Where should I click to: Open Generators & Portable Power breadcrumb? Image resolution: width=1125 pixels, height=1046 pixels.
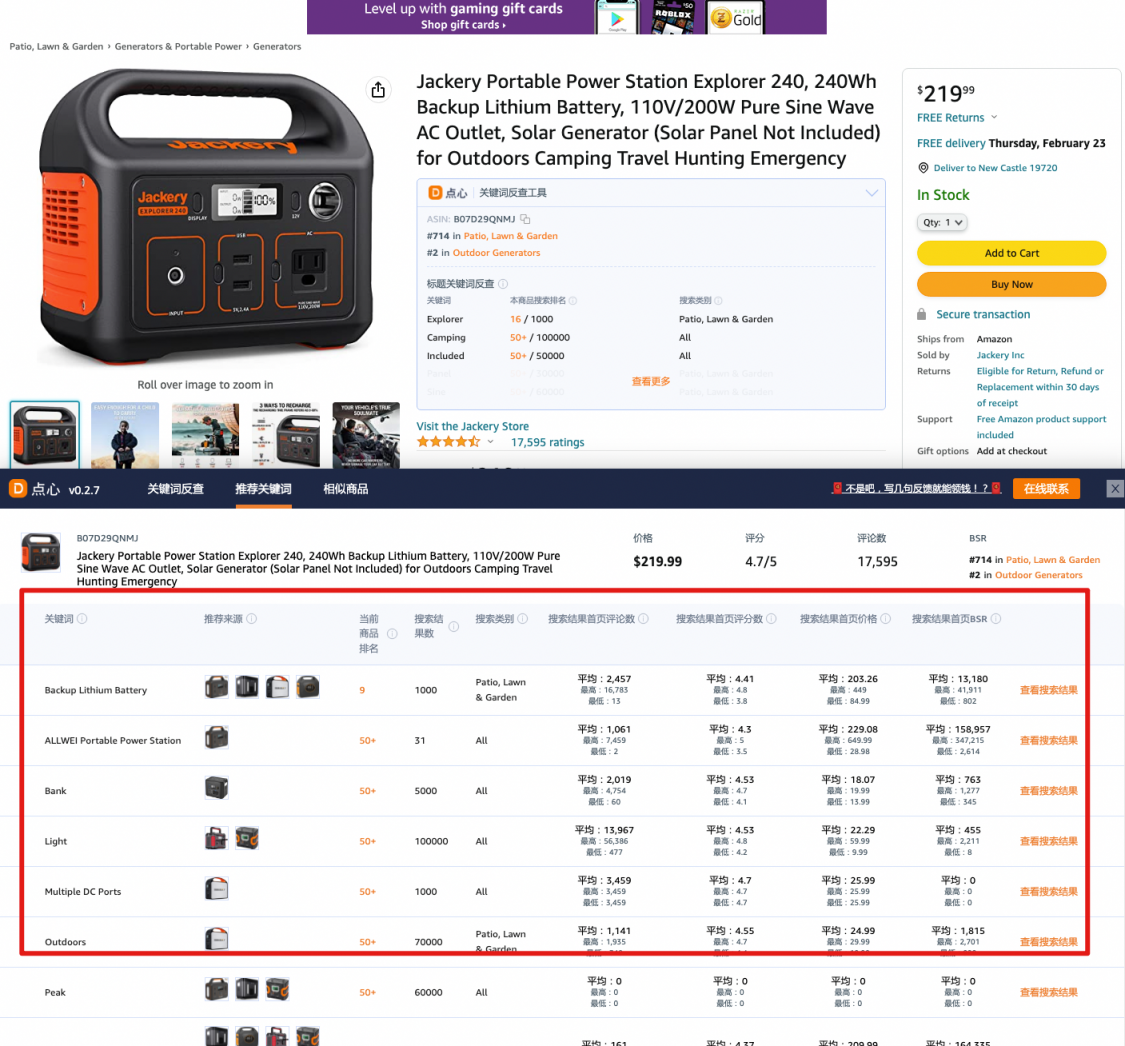[178, 47]
